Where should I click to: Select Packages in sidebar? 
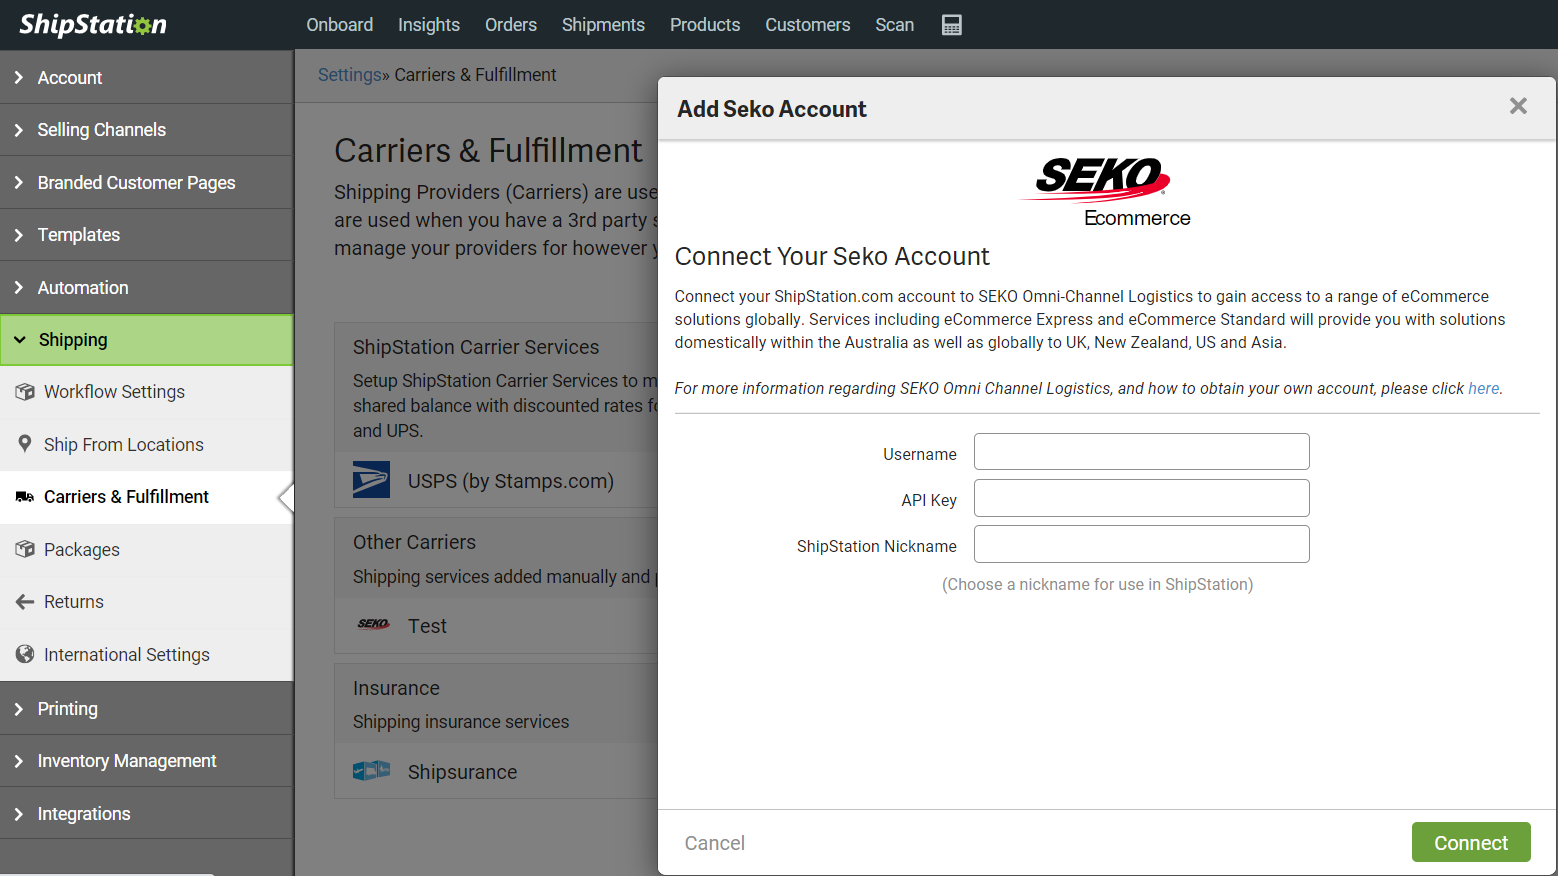click(147, 549)
